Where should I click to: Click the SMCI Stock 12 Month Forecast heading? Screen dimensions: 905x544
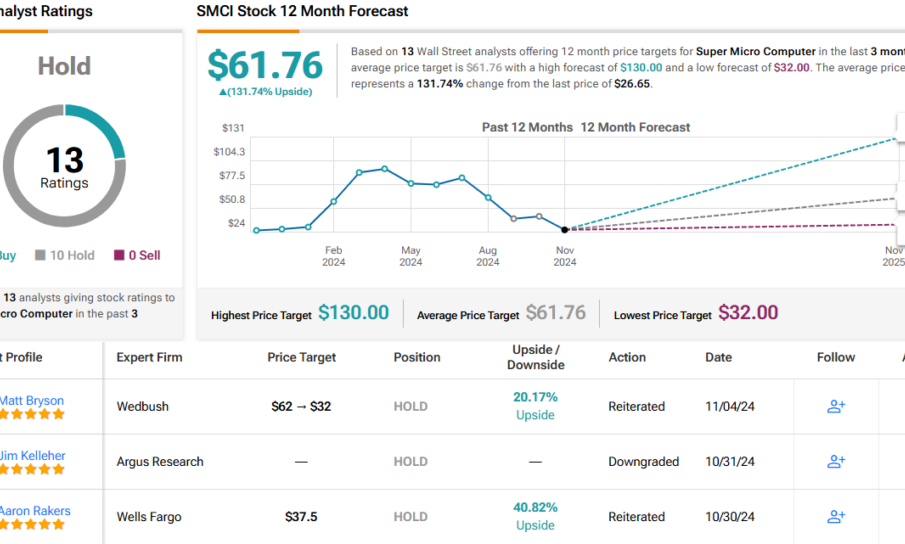[x=302, y=11]
